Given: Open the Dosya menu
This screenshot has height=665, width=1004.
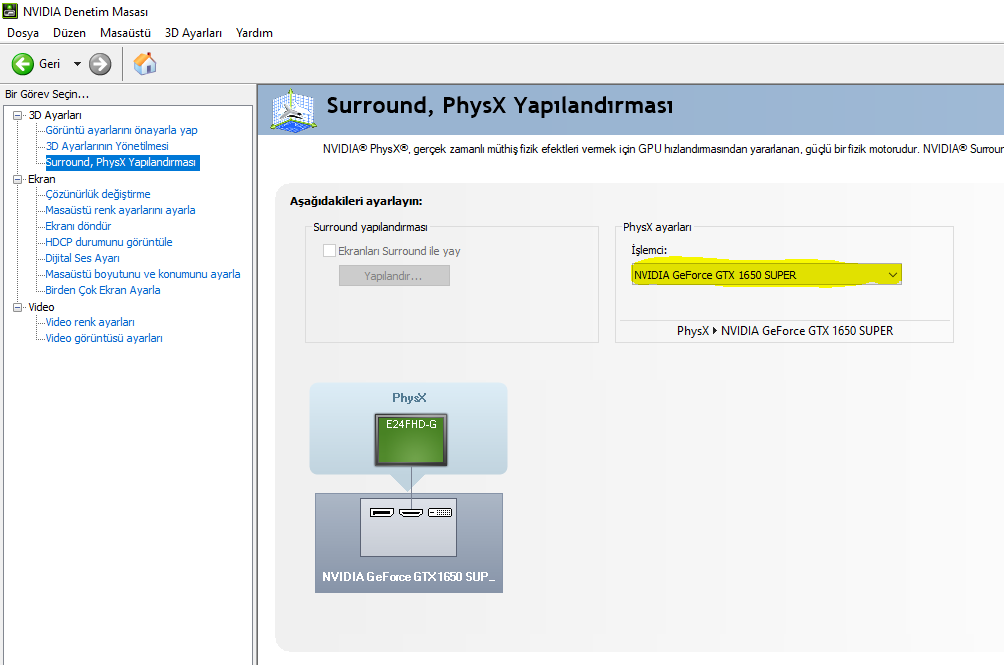Looking at the screenshot, I should coord(23,33).
